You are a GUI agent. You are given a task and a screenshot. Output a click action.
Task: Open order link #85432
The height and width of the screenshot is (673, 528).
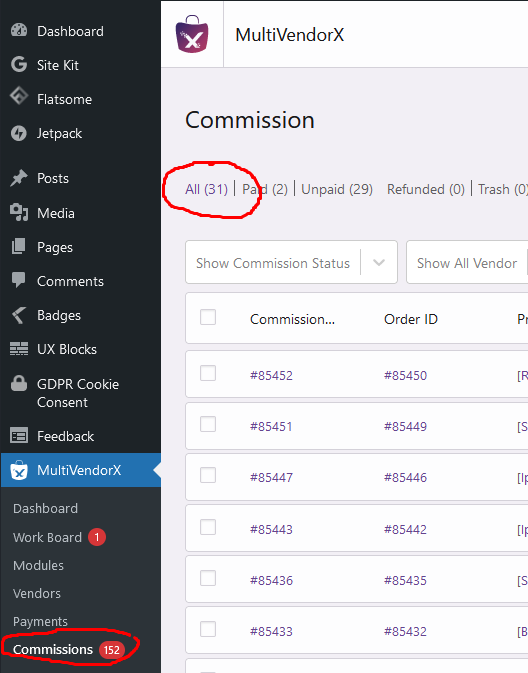click(405, 632)
